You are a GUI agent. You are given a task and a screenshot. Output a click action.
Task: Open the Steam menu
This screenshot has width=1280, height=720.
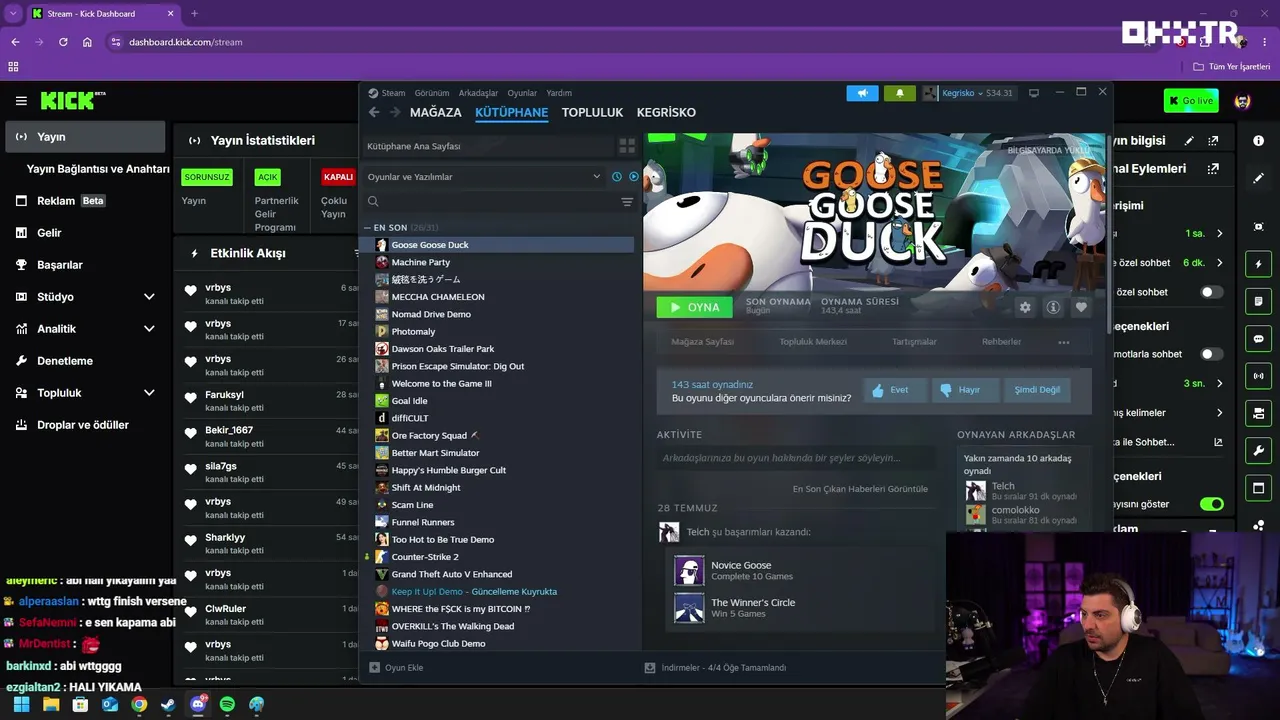pos(386,93)
